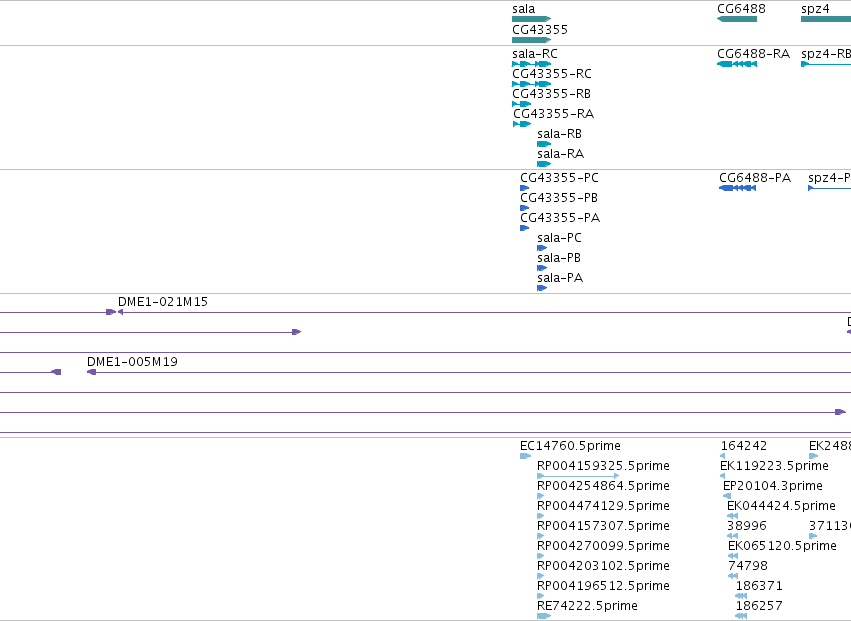Select protein sala-PB

(542, 268)
